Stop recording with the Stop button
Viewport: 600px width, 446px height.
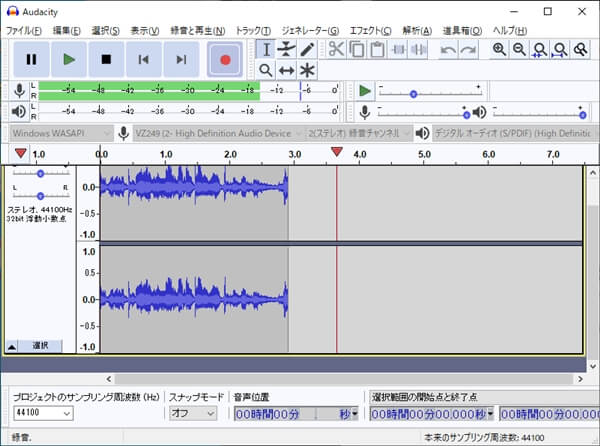pos(106,60)
